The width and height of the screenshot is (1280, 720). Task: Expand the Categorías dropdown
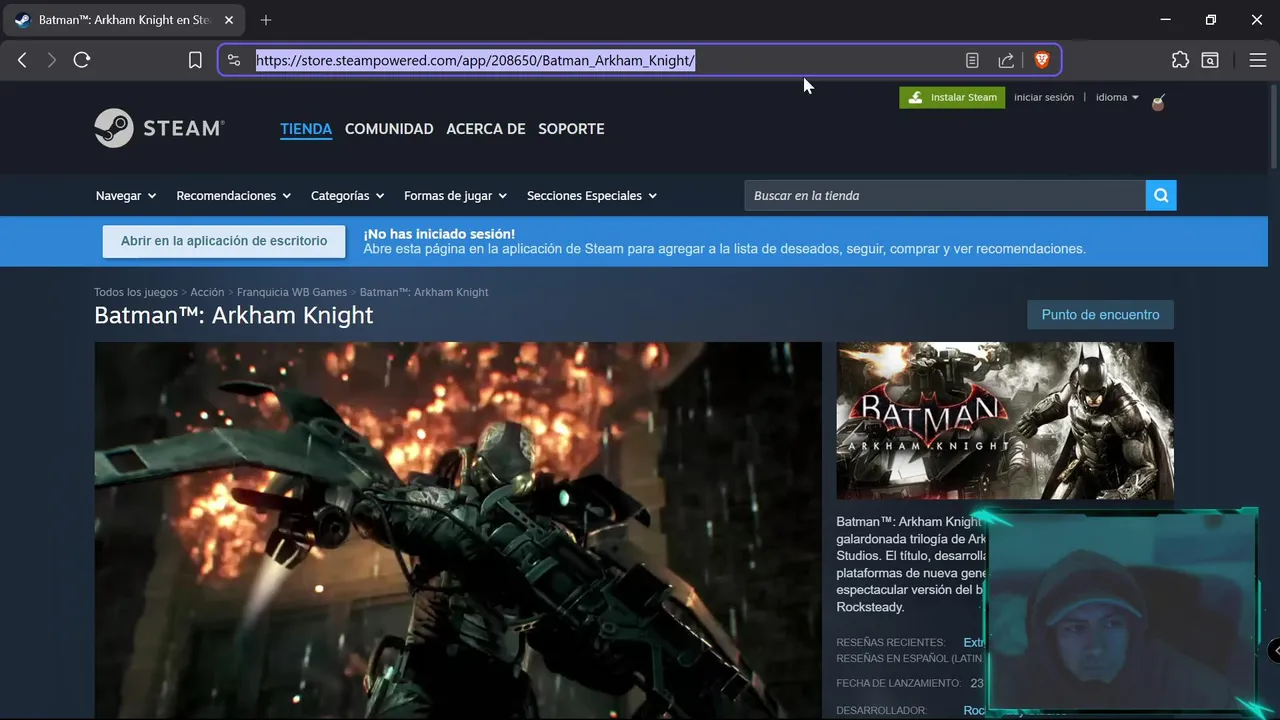point(348,196)
